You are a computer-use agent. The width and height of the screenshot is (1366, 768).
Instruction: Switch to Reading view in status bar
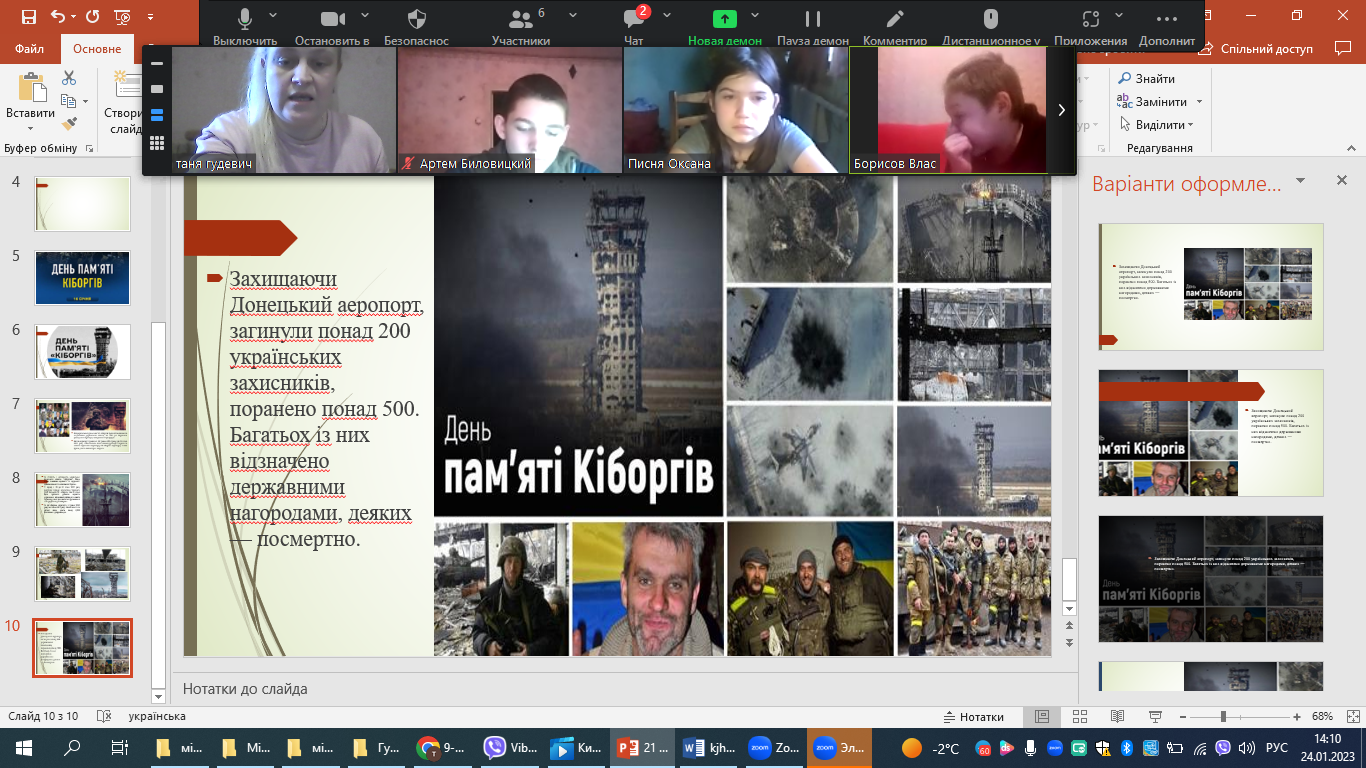(1116, 716)
